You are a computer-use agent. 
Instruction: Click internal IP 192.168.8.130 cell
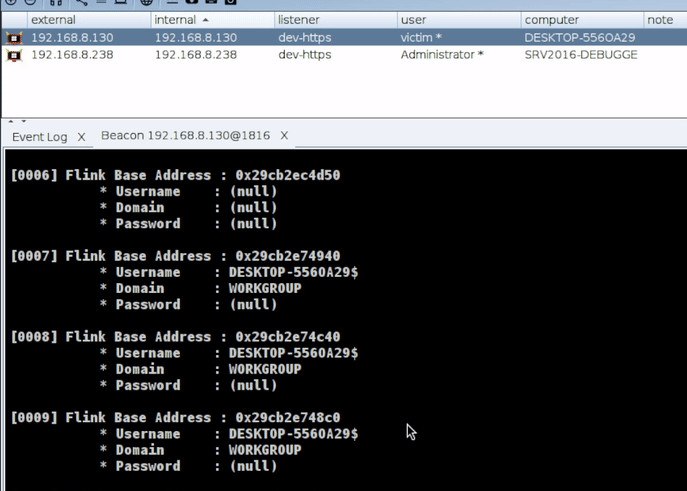click(196, 38)
